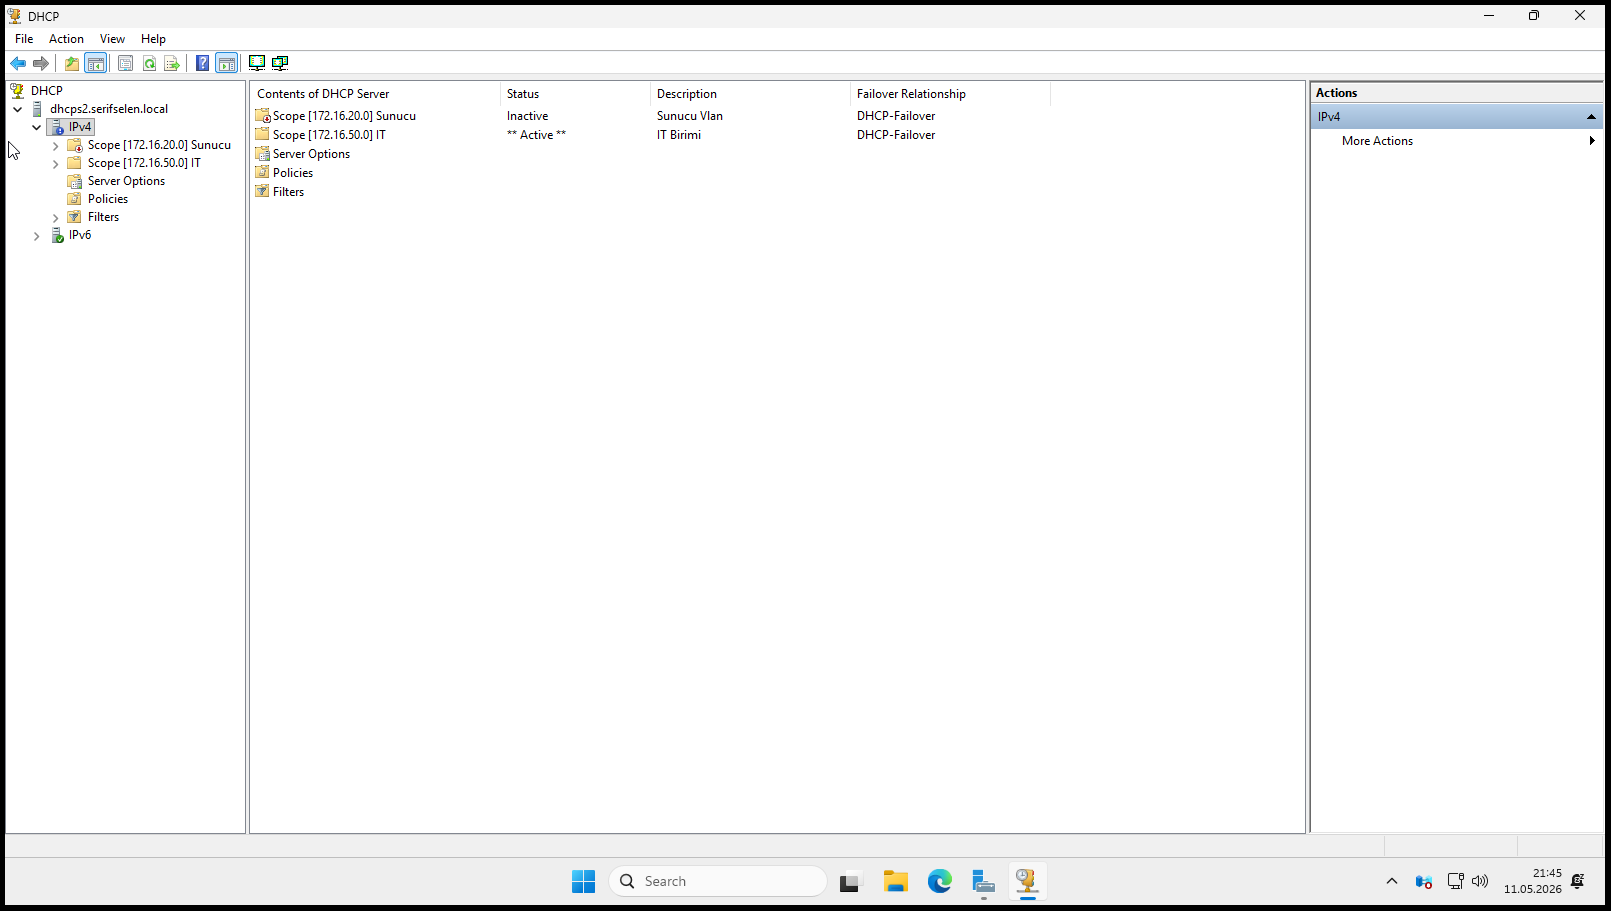The height and width of the screenshot is (911, 1611).
Task: Click Scope 172.16.20.0 Sunucu folder icon in tree
Action: click(x=75, y=145)
